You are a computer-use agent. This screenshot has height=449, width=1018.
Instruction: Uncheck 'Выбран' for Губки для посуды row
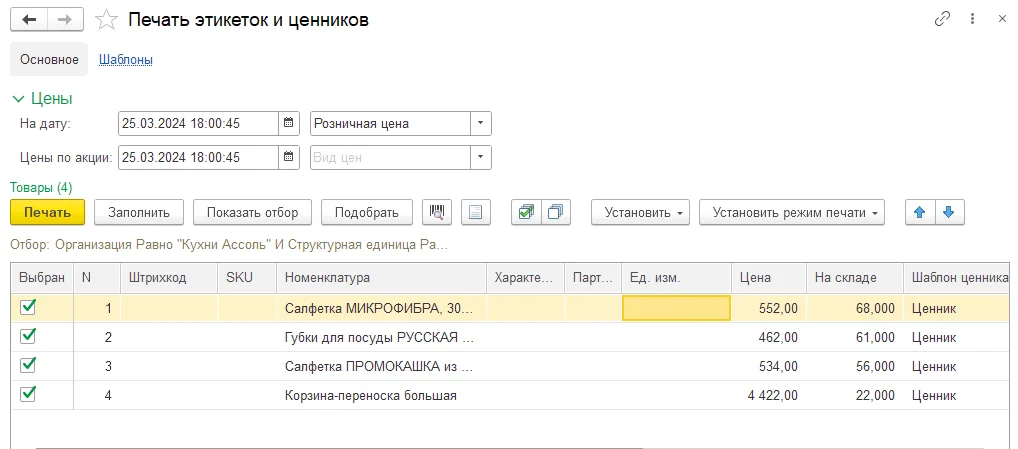point(27,336)
